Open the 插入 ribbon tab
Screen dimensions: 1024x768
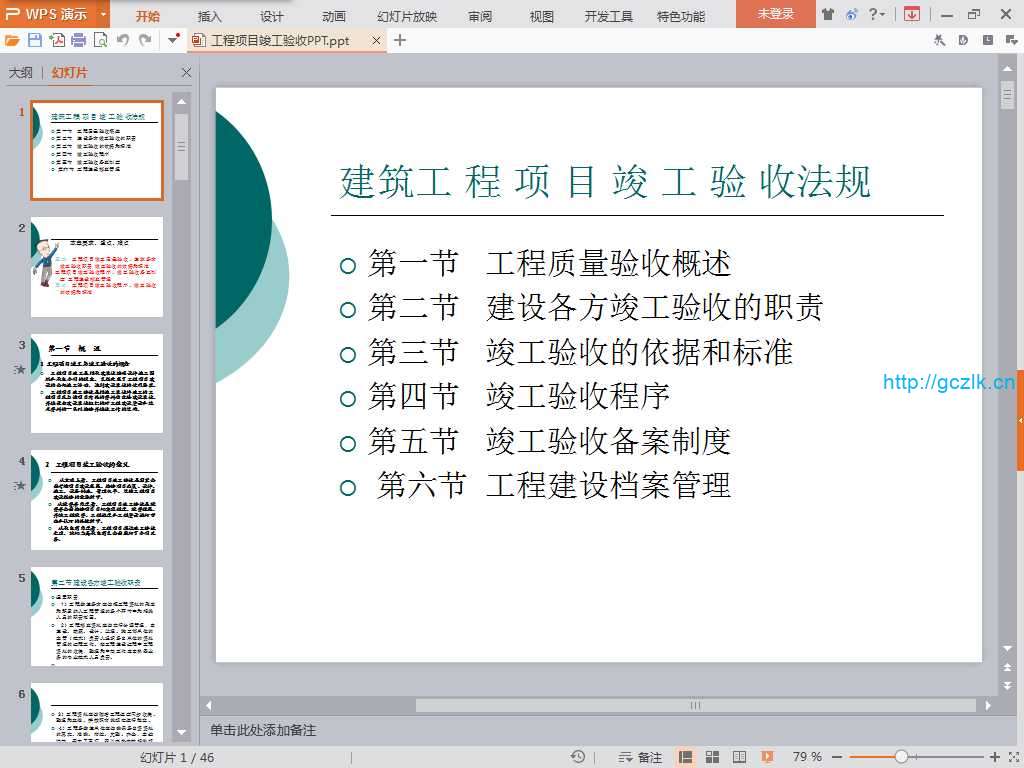click(210, 16)
